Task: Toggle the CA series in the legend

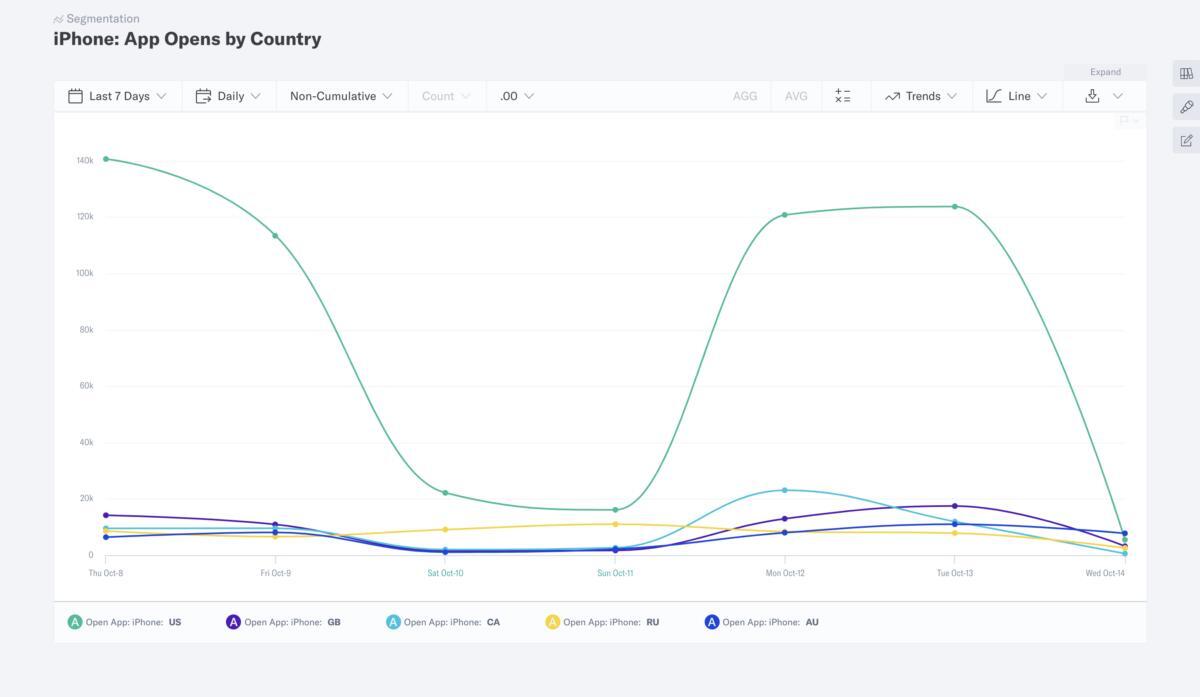Action: coord(443,622)
